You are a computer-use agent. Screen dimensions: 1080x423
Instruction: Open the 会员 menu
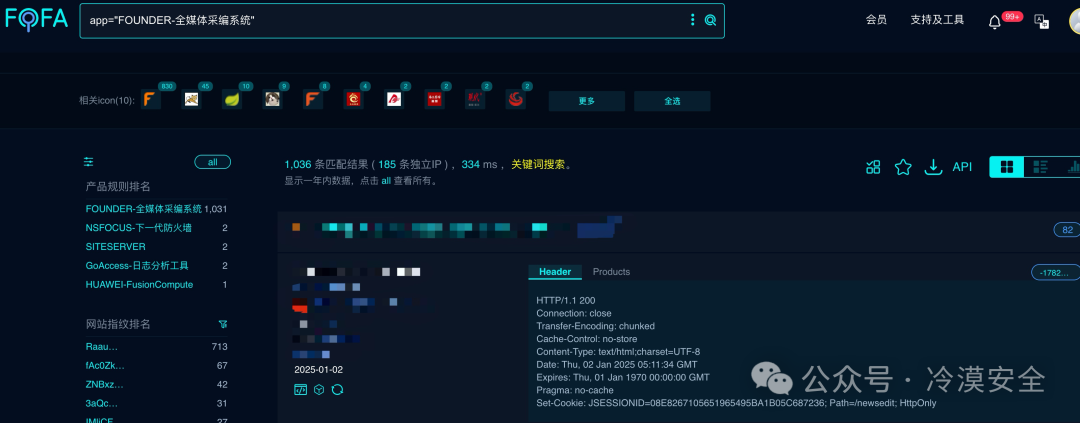875,20
